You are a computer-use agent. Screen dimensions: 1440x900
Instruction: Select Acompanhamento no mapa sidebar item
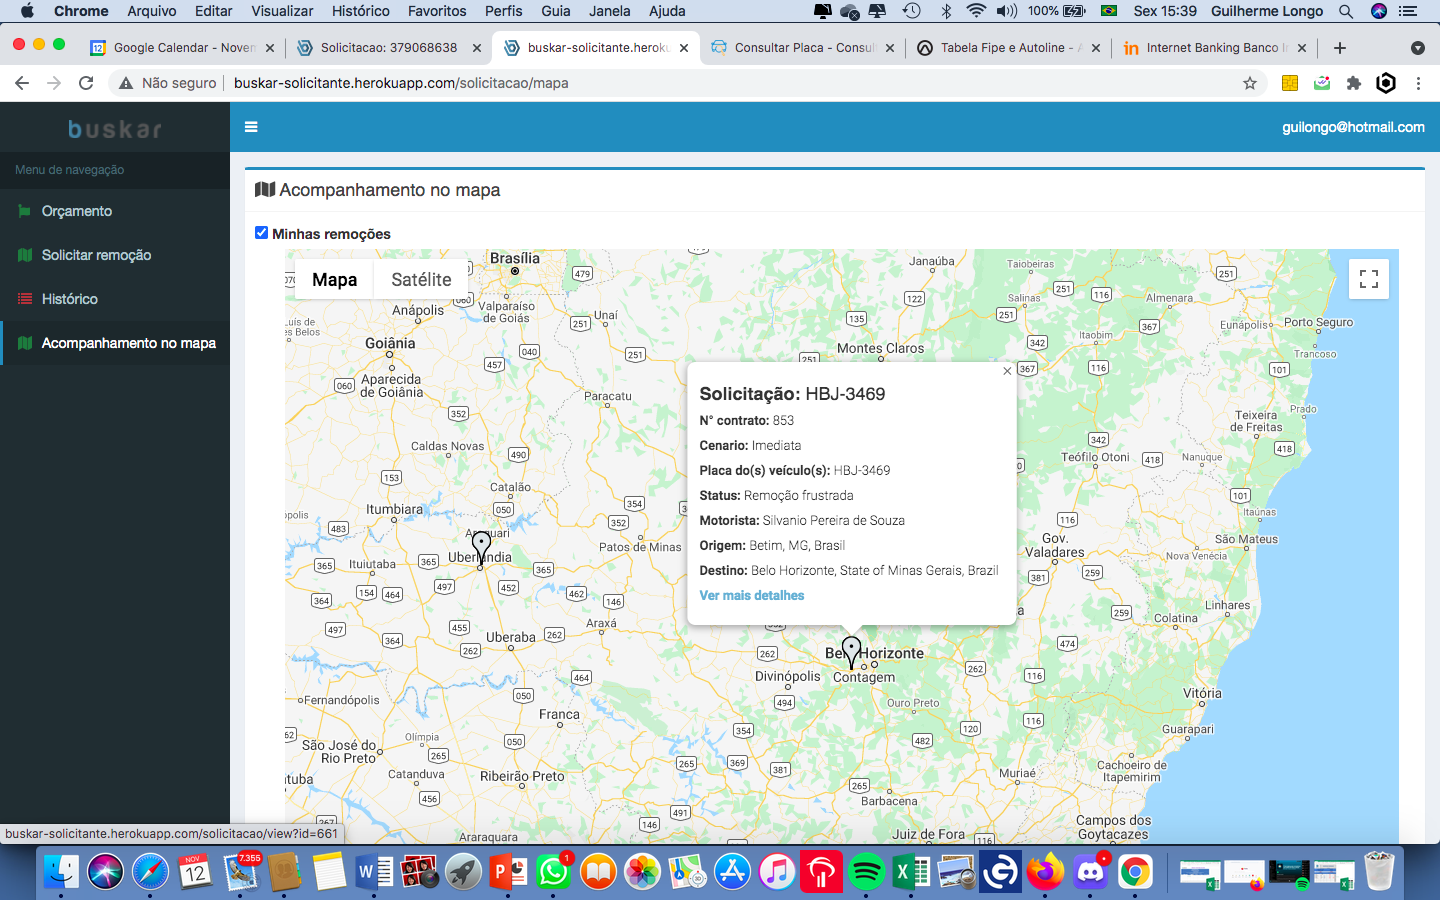[115, 343]
